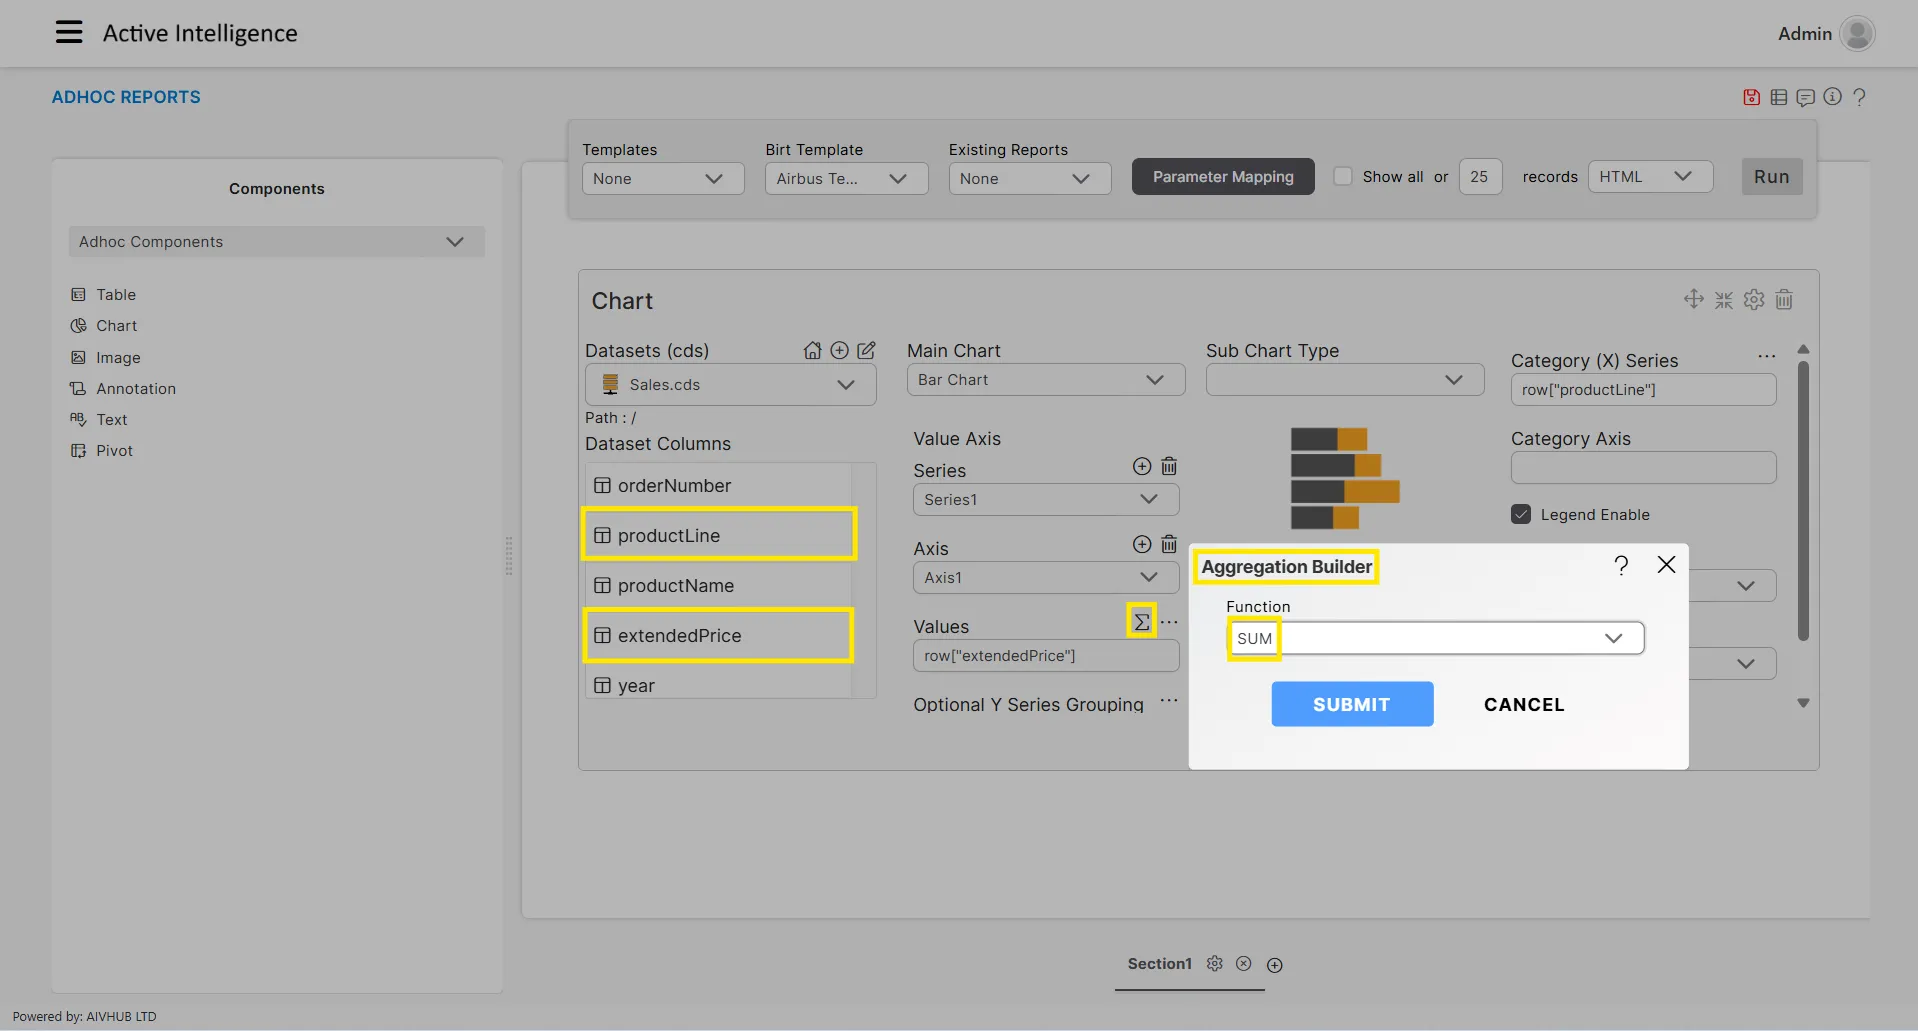
Task: Open the hamburger navigation menu
Action: point(69,33)
